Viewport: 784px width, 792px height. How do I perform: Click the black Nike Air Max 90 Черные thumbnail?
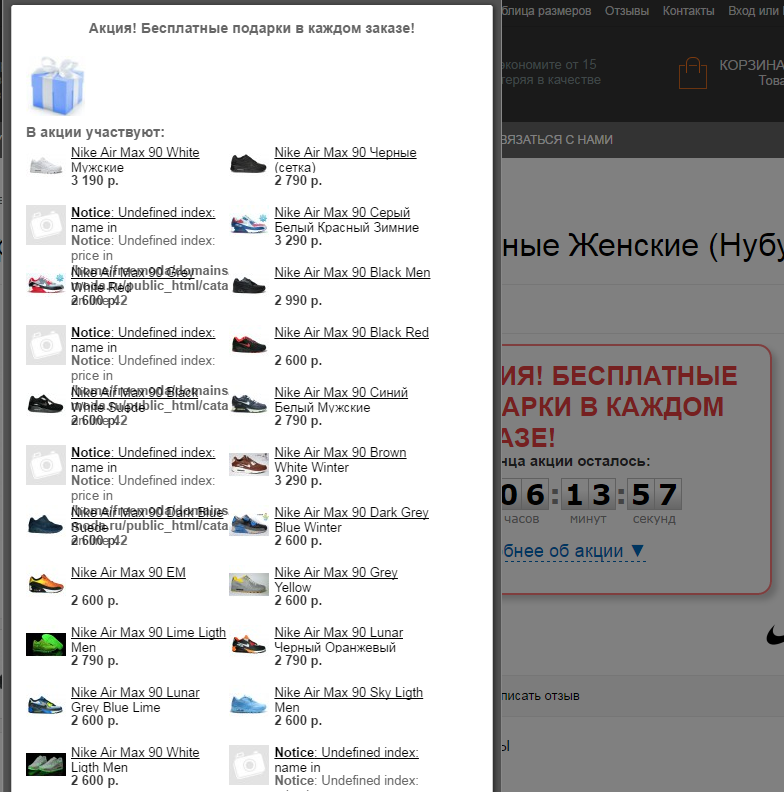coord(249,165)
